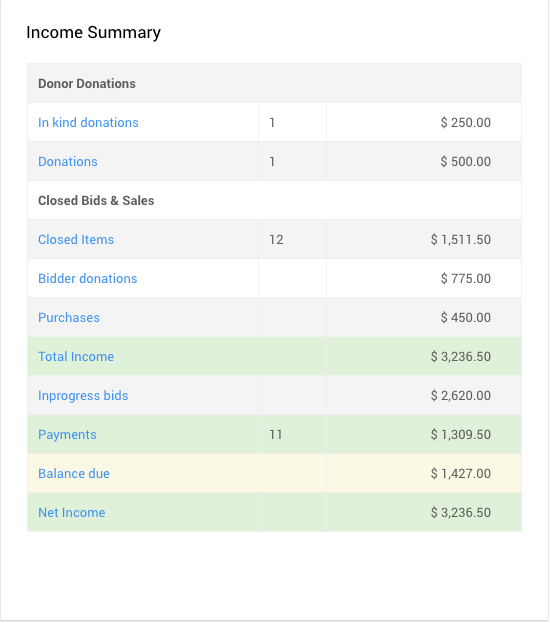Viewport: 550px width, 623px height.
Task: Select the $ 500.00 donations amount
Action: point(465,161)
